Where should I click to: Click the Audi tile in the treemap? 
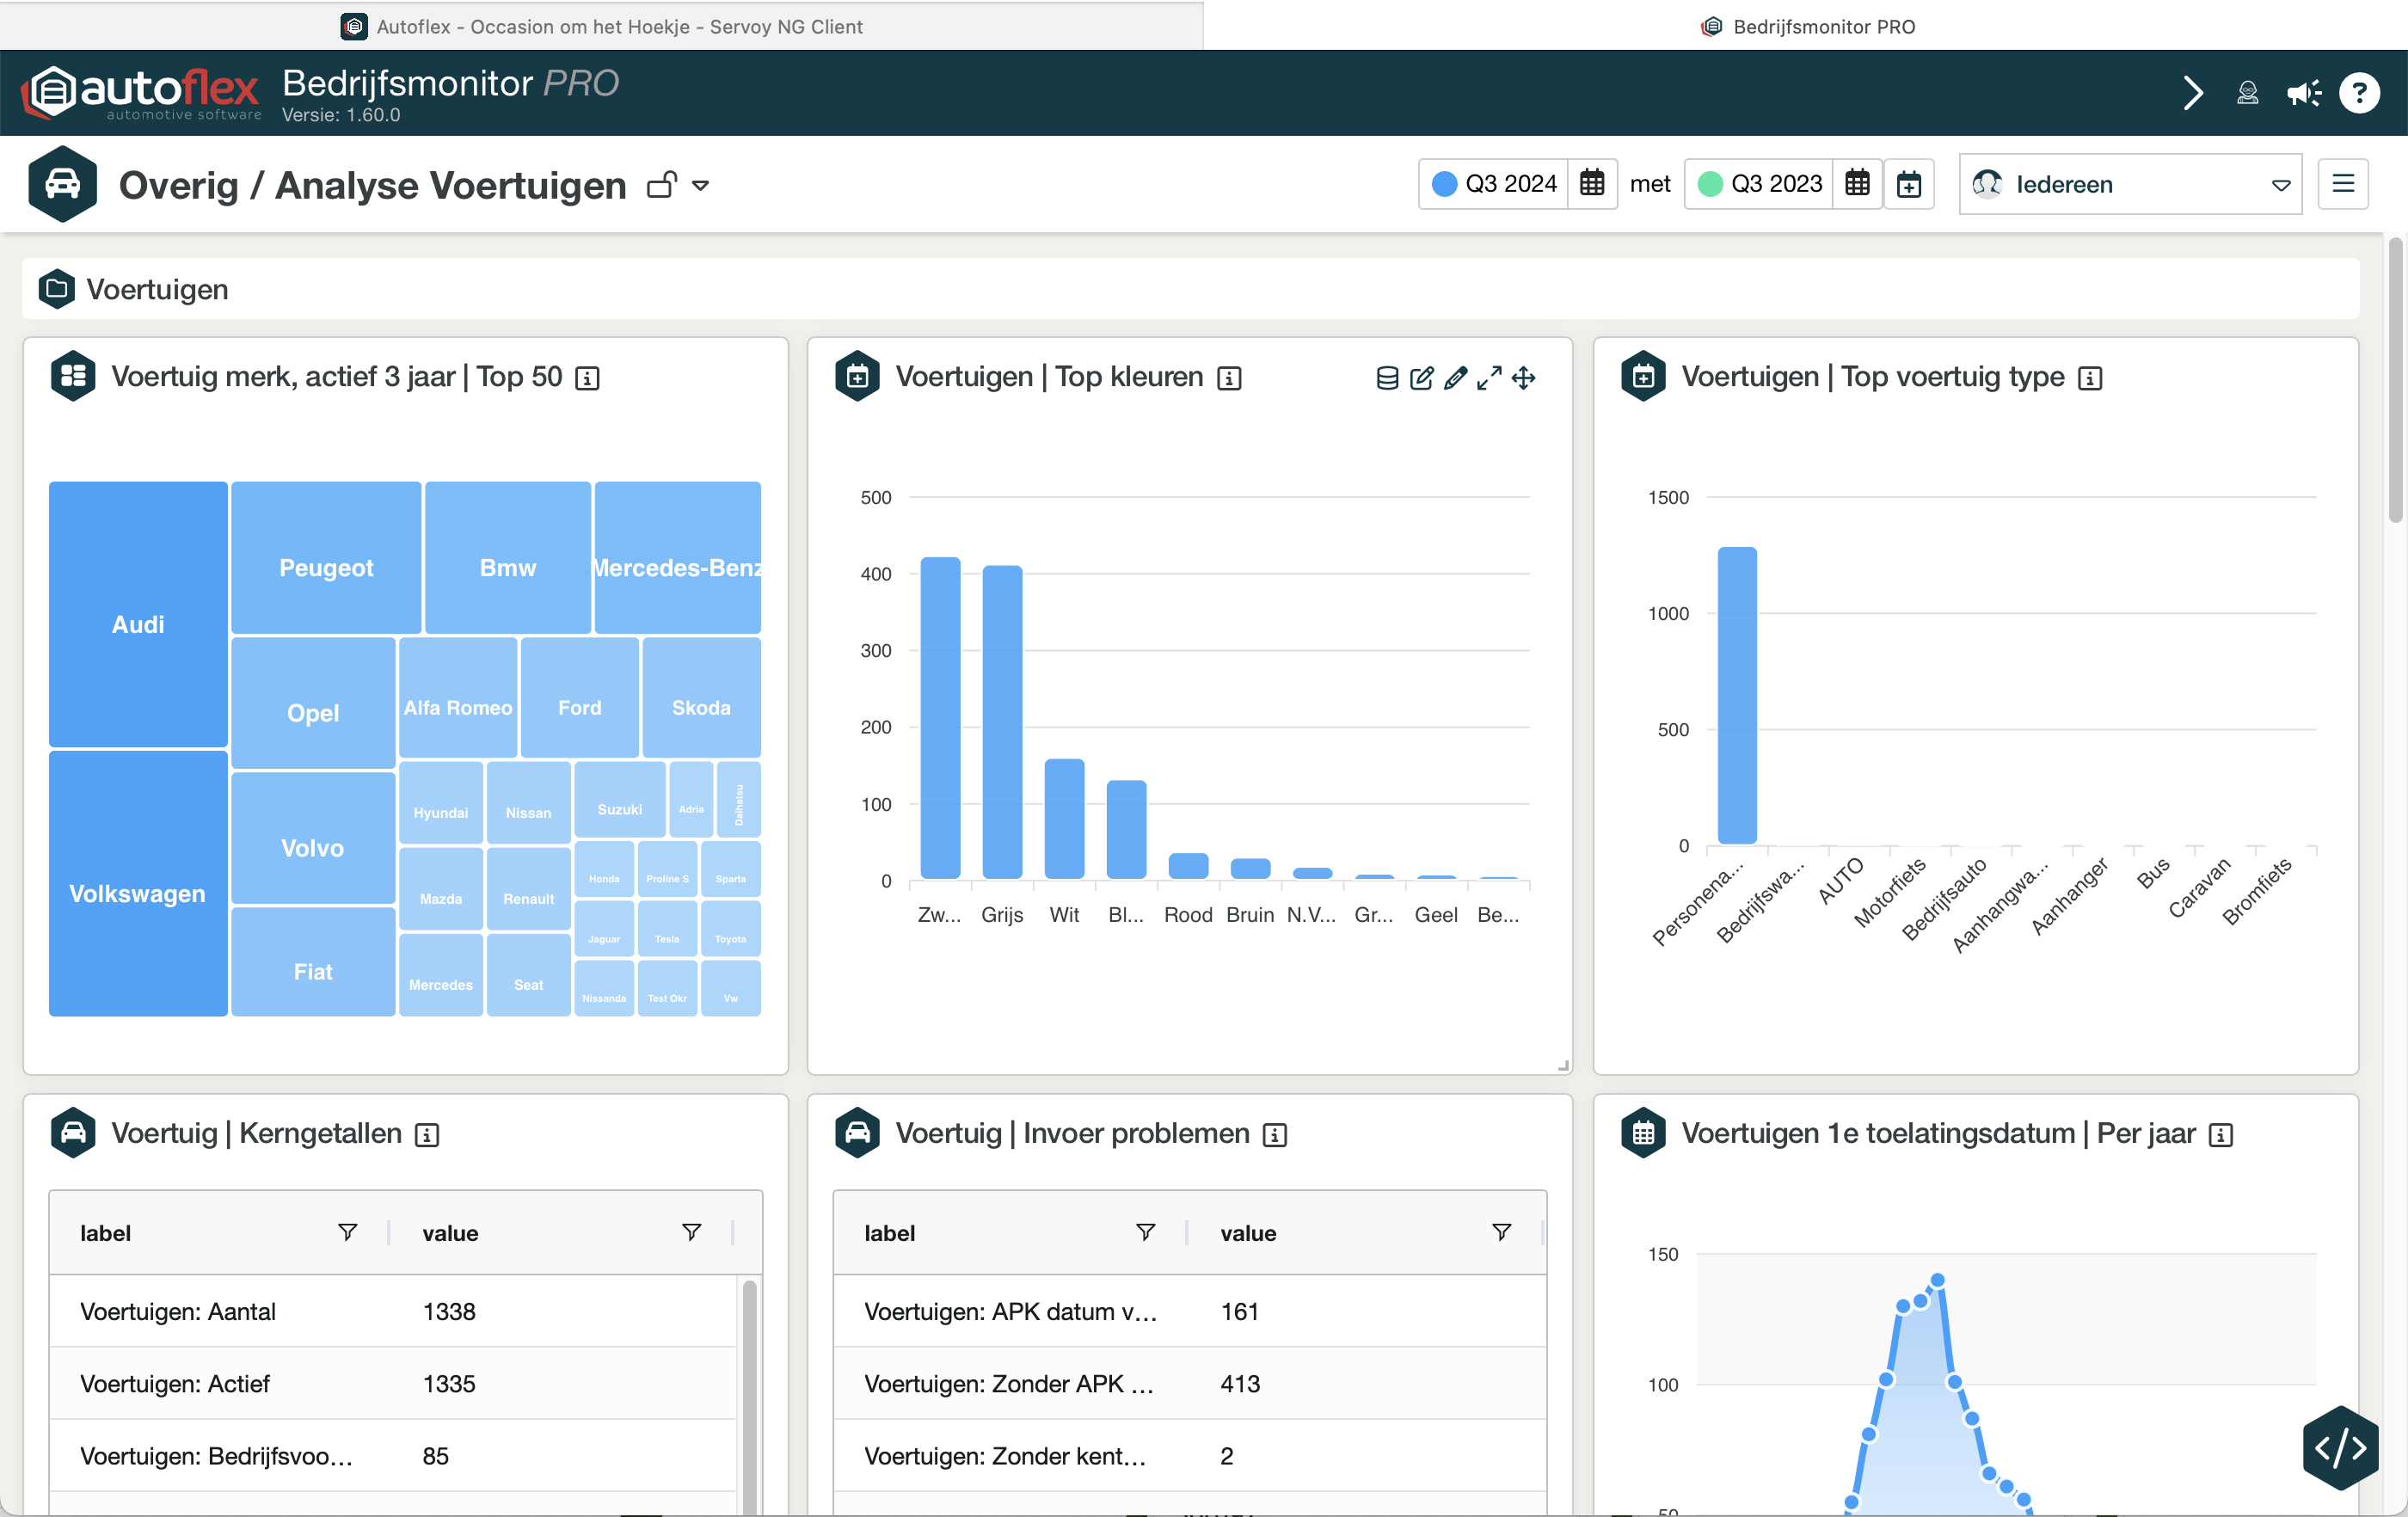(138, 624)
